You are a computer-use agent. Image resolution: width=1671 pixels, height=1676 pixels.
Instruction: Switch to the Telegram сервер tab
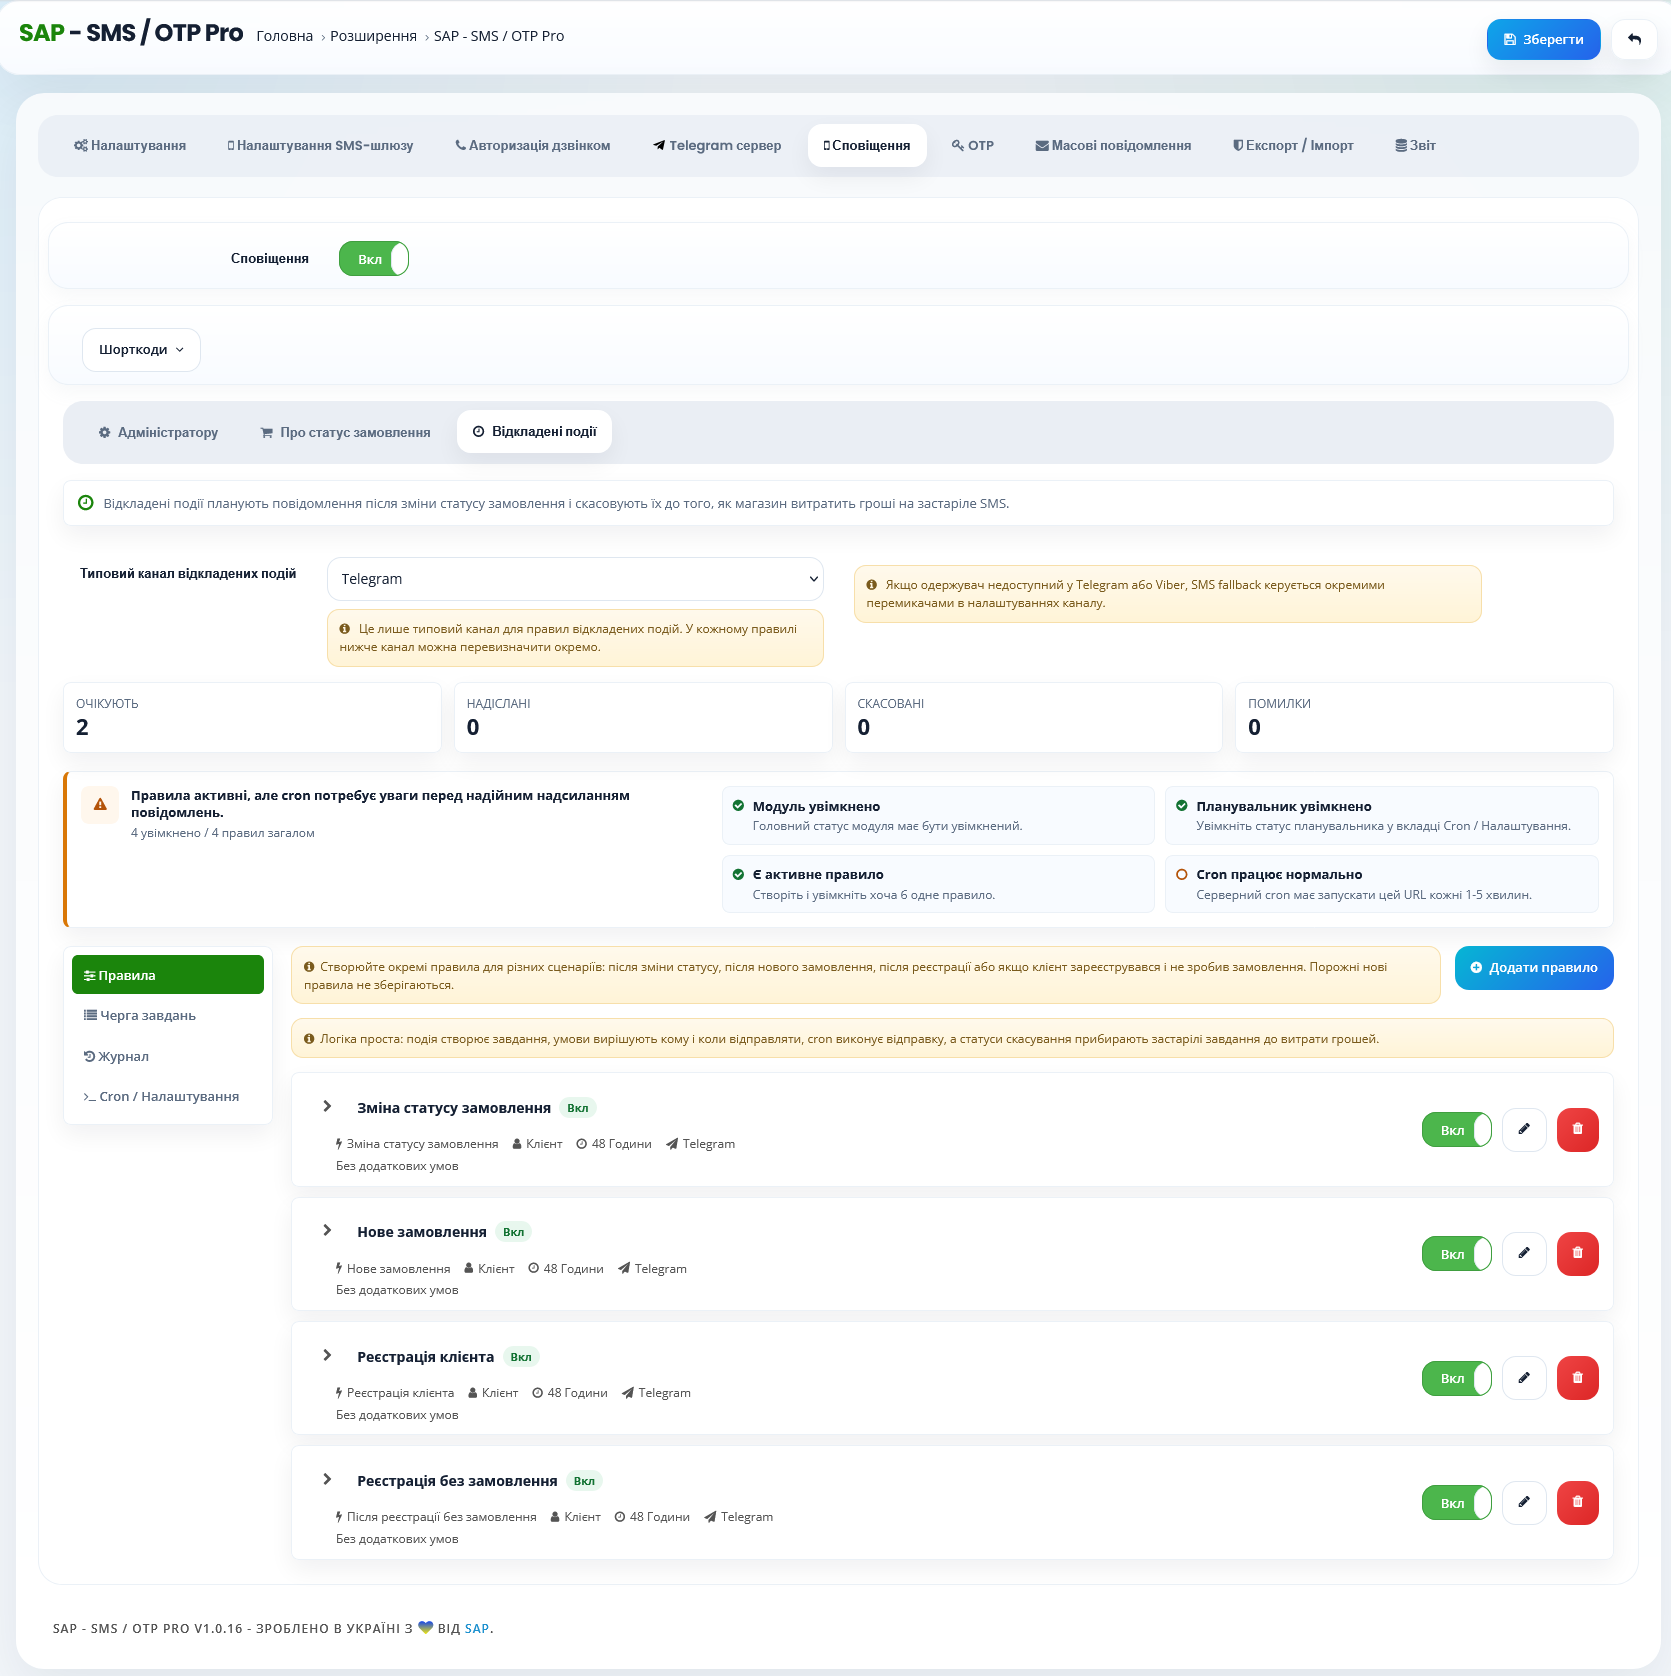717,145
